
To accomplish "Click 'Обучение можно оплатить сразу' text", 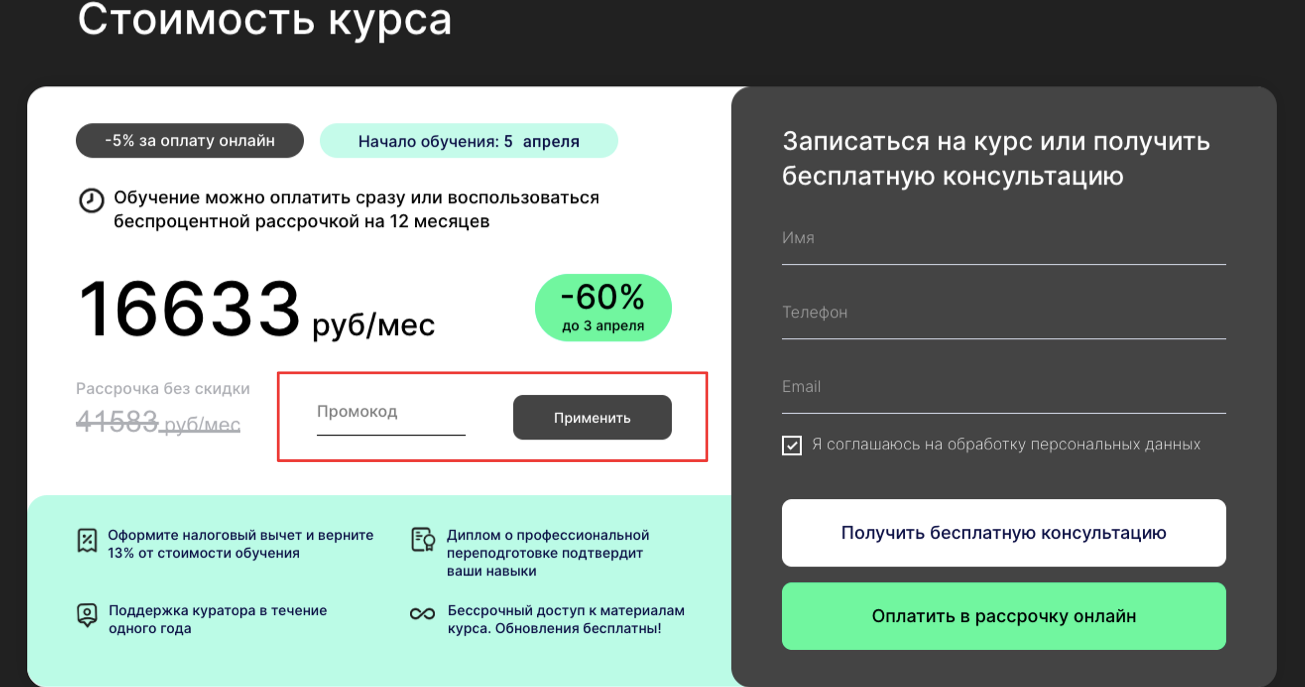I will [357, 210].
